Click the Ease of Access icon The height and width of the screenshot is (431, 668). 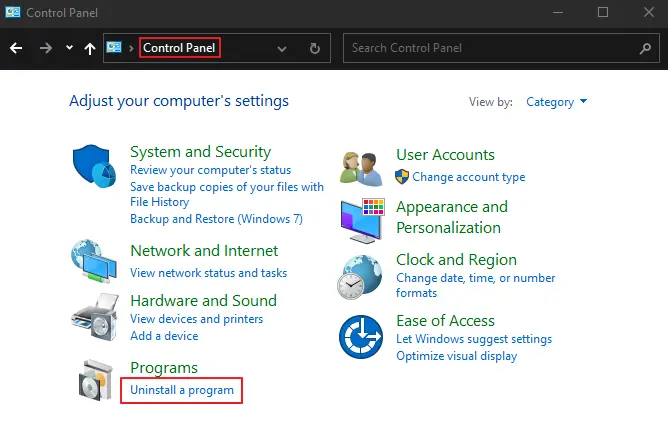[x=361, y=336]
